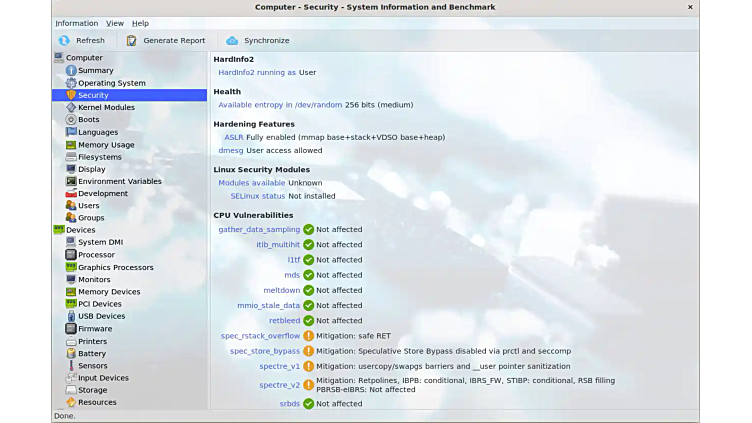Open the Help menu
This screenshot has width=752, height=423.
point(140,23)
